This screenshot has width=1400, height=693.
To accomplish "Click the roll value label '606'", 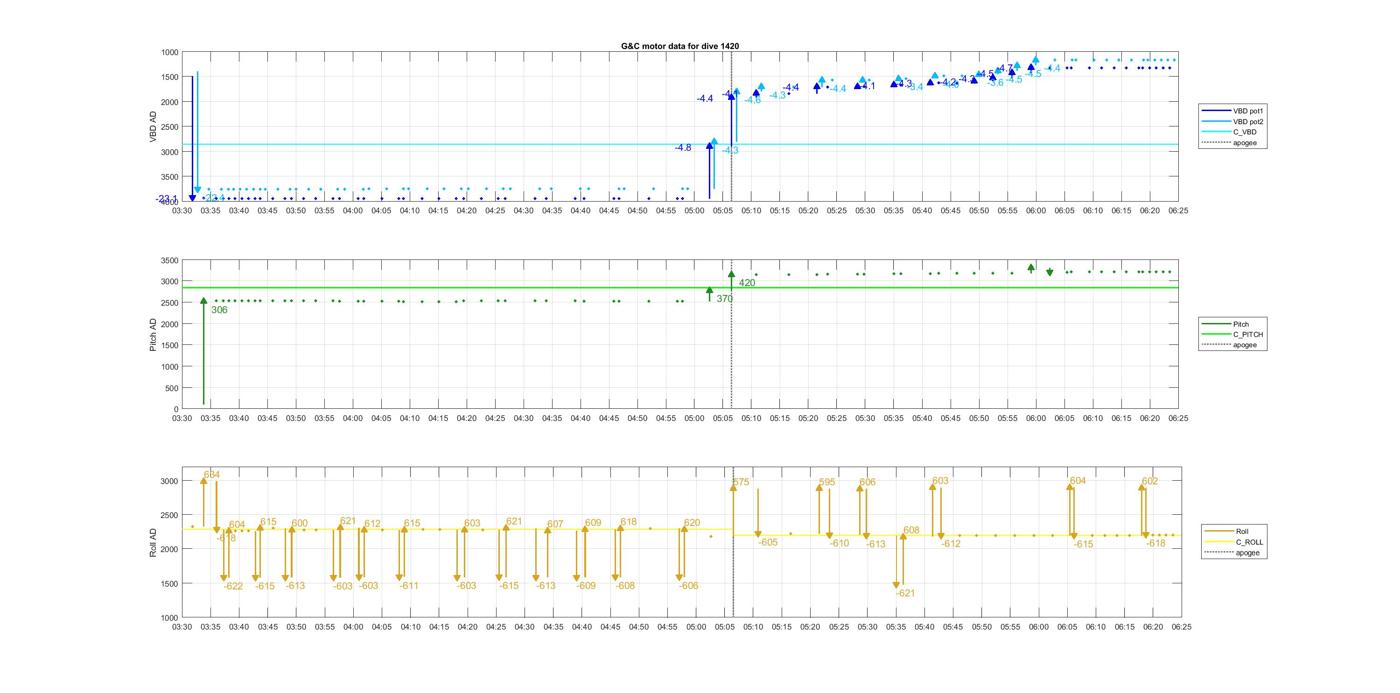I will point(867,482).
